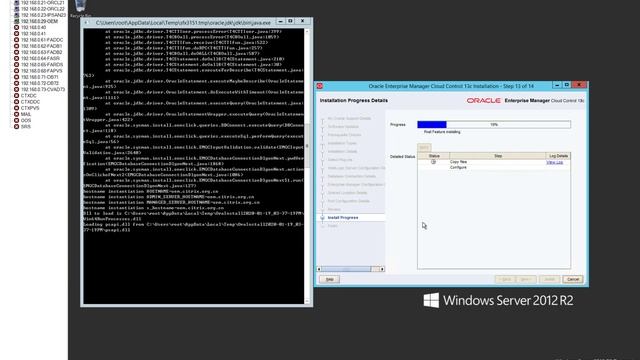
Task: Click the Status column header
Action: tap(434, 156)
